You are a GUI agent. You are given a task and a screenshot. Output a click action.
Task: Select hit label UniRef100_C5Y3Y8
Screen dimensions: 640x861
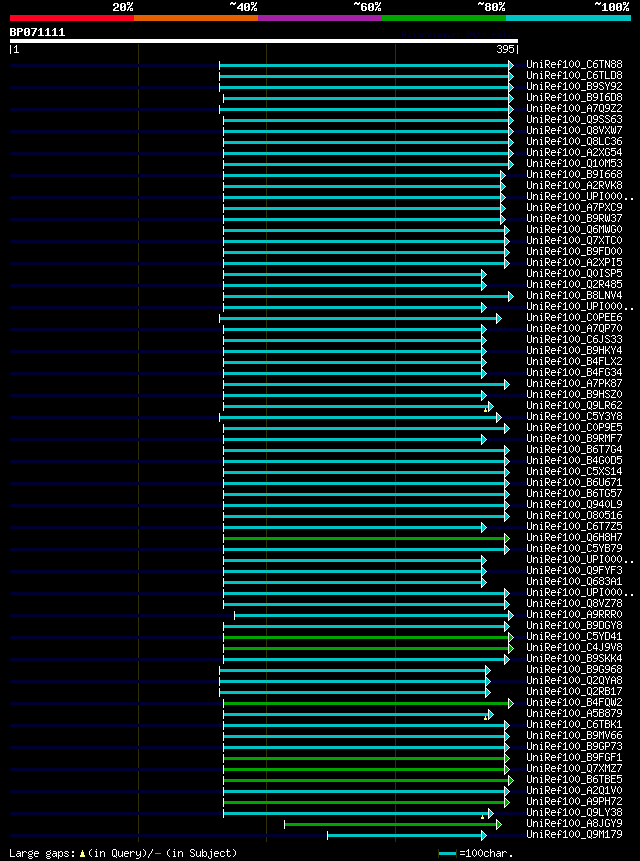[575, 416]
